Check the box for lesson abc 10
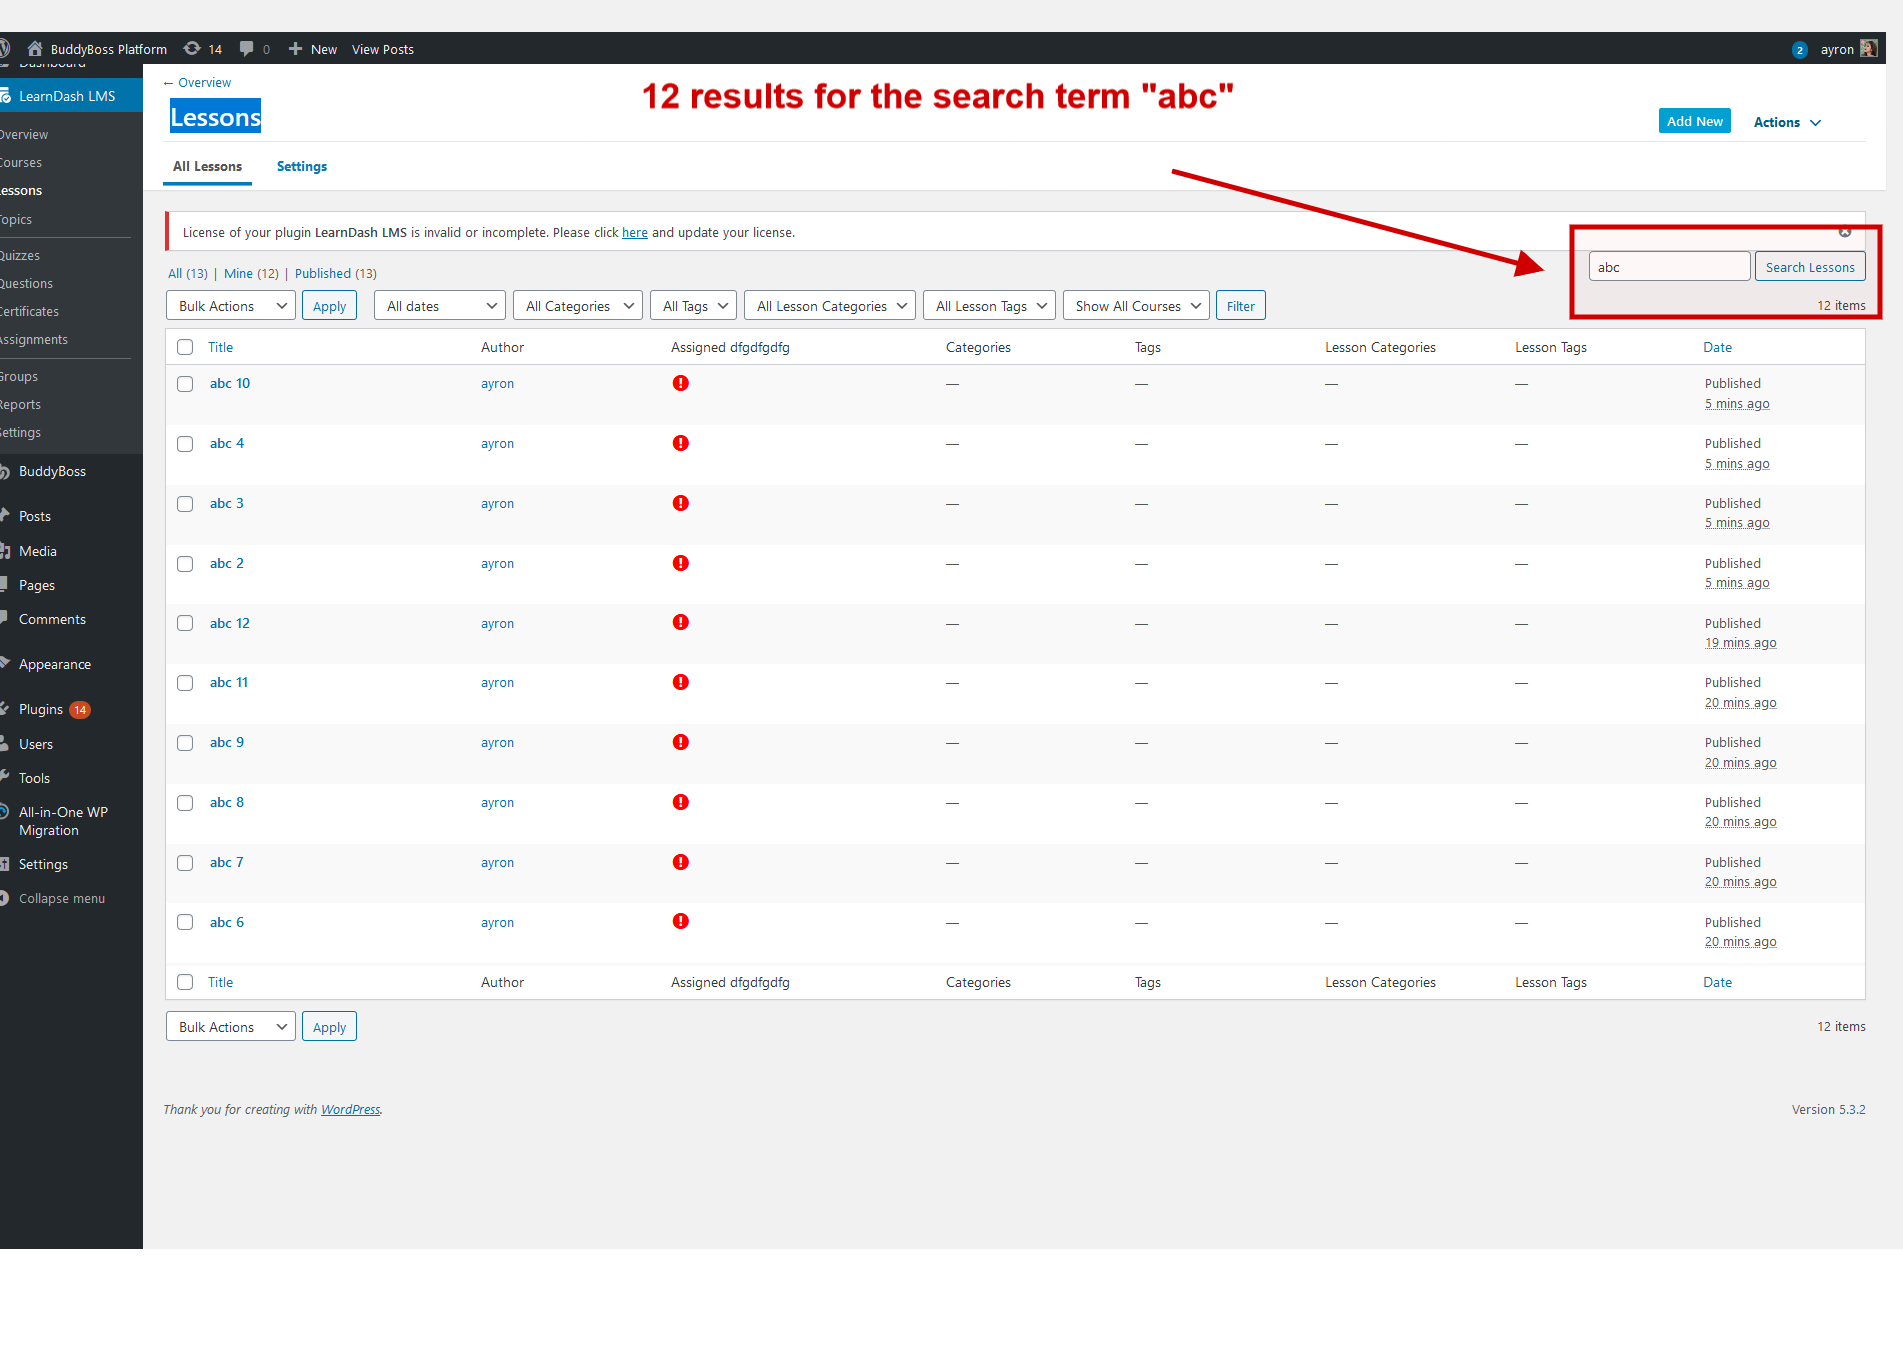The height and width of the screenshot is (1369, 1903). pyautogui.click(x=185, y=384)
